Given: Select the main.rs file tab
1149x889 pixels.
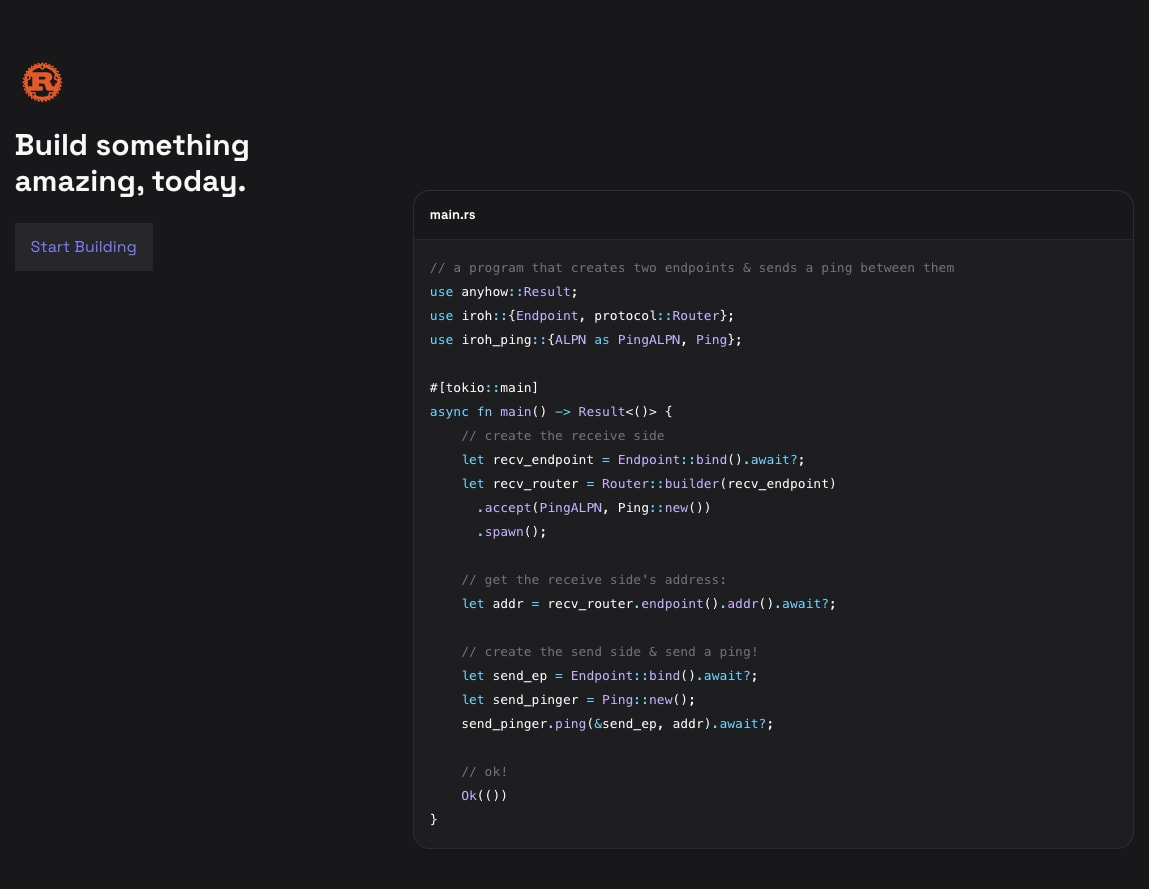Looking at the screenshot, I should pos(452,215).
